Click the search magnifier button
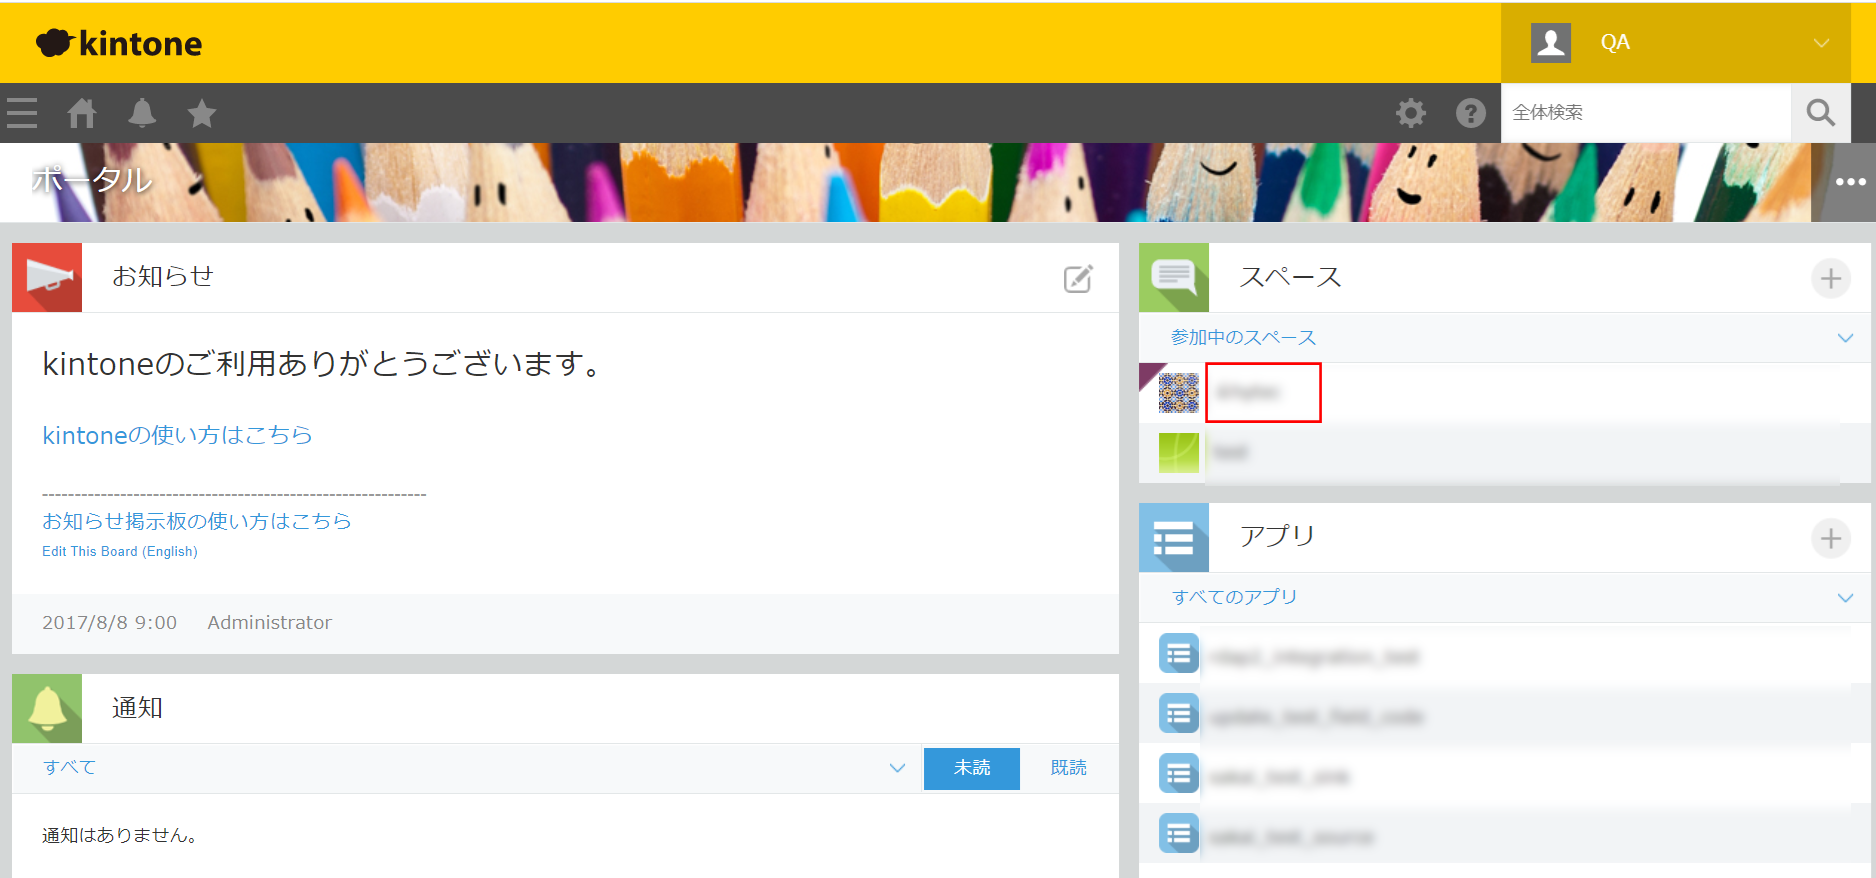Image resolution: width=1876 pixels, height=878 pixels. point(1820,113)
